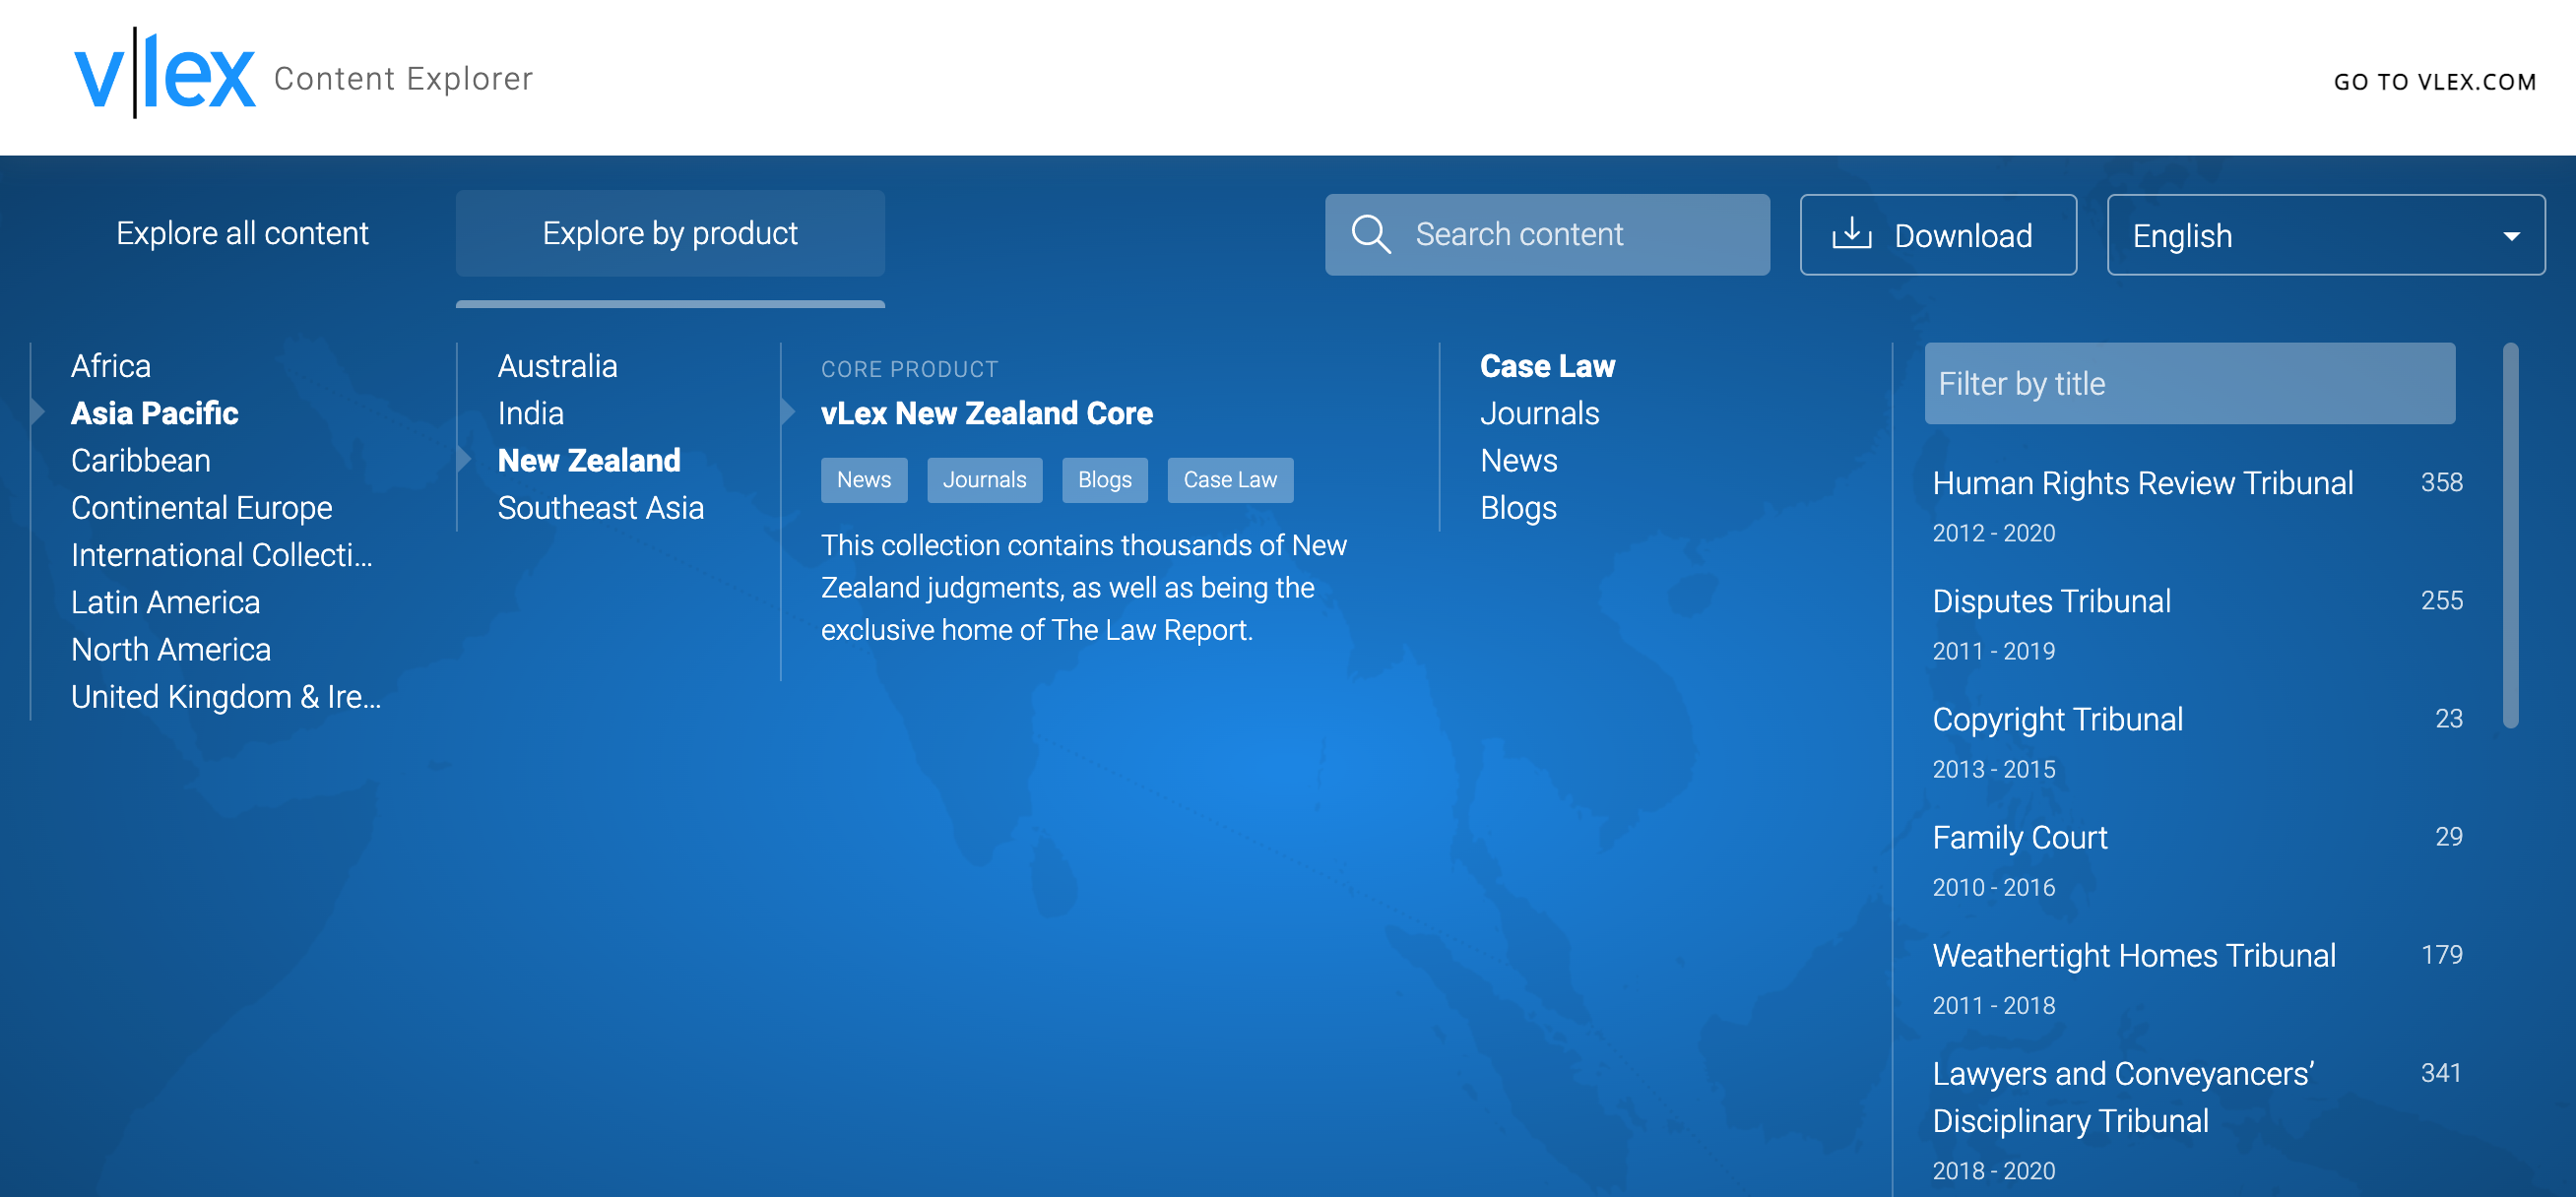2576x1197 pixels.
Task: Select Blogs content type in list
Action: tap(1518, 508)
